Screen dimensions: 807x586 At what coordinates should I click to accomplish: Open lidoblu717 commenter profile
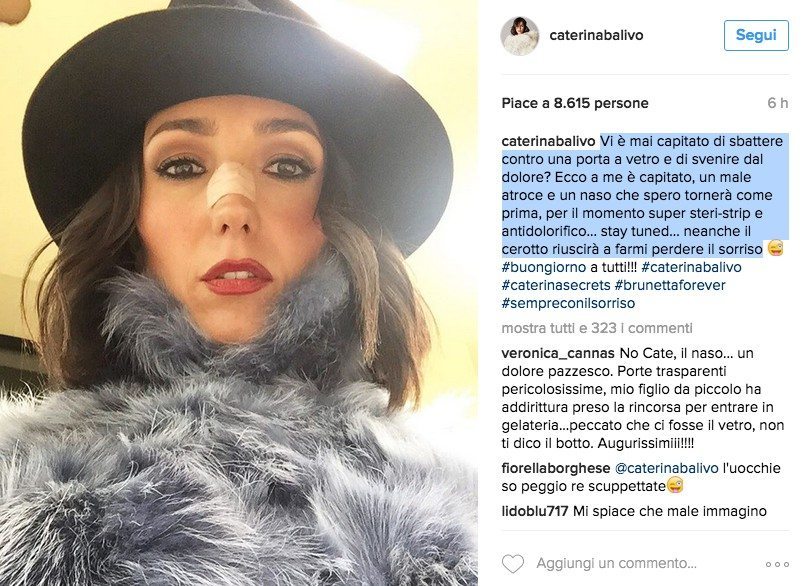[x=535, y=511]
